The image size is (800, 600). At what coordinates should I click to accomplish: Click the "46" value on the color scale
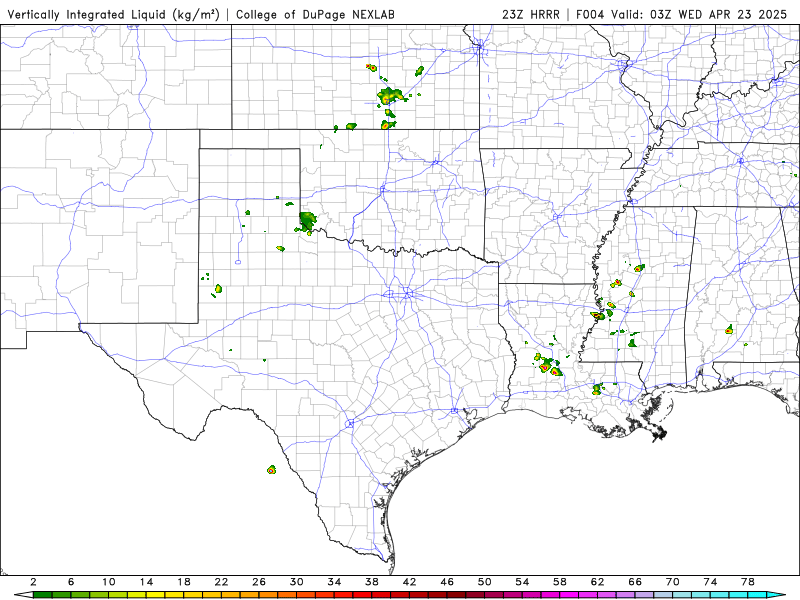[447, 582]
